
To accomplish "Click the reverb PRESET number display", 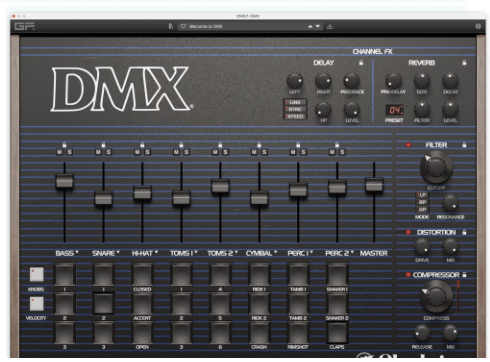I will [x=394, y=110].
